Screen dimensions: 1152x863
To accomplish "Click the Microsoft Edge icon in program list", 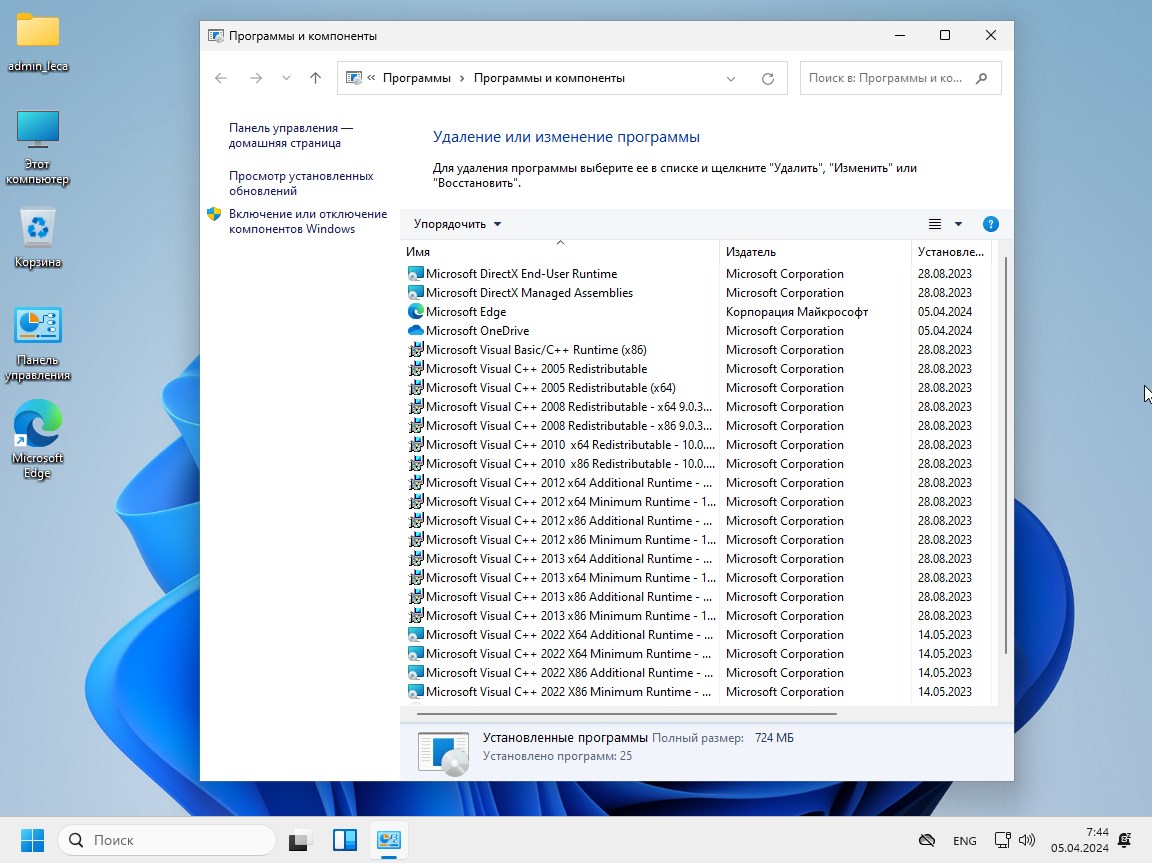I will 416,312.
